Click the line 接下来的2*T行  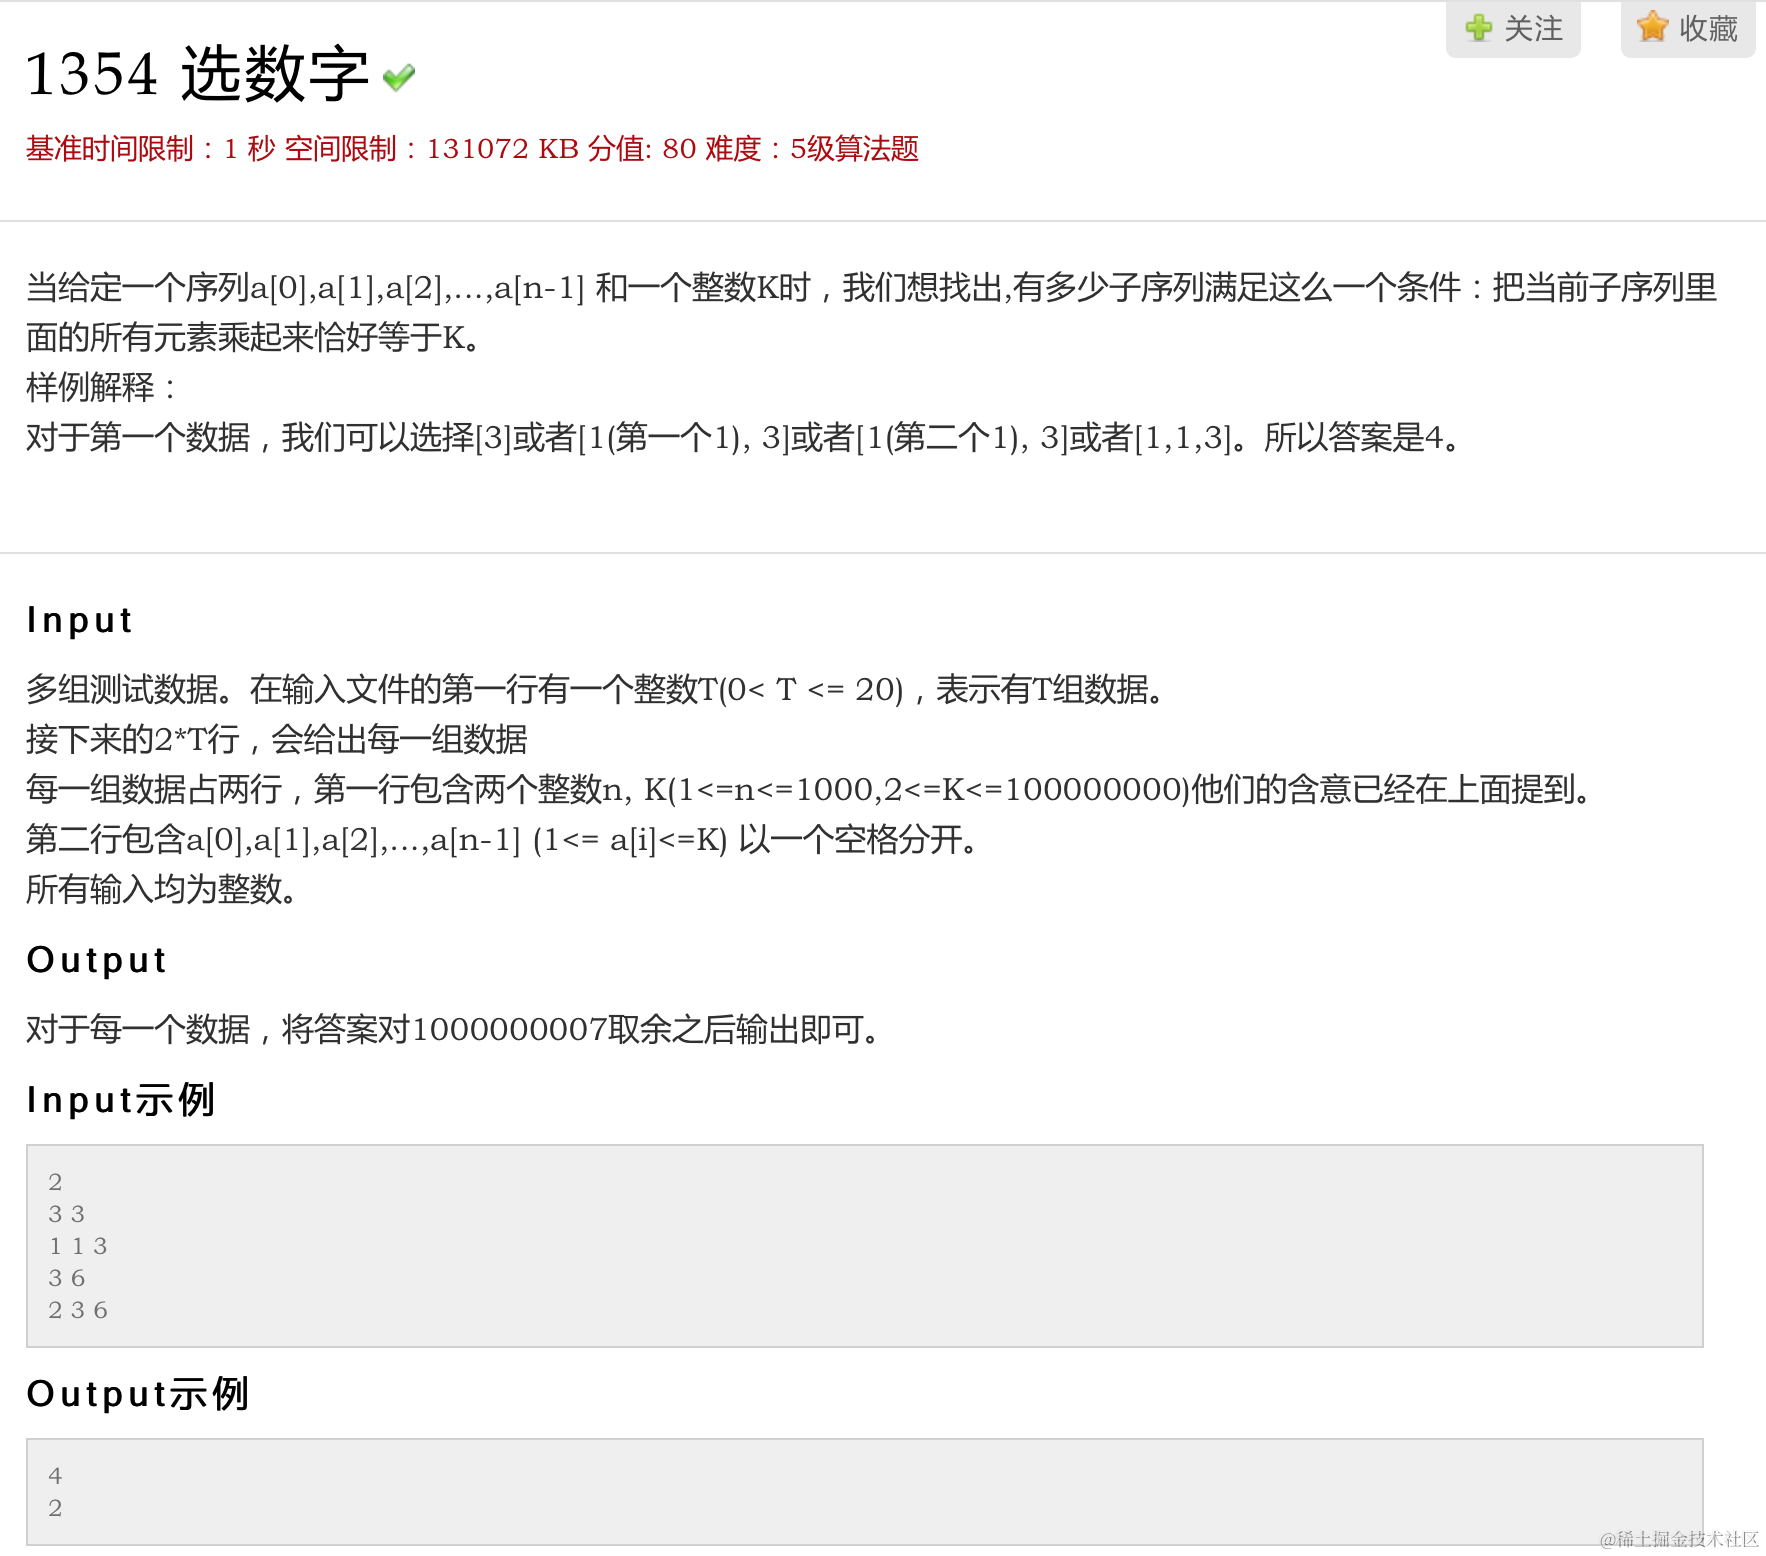click(277, 739)
